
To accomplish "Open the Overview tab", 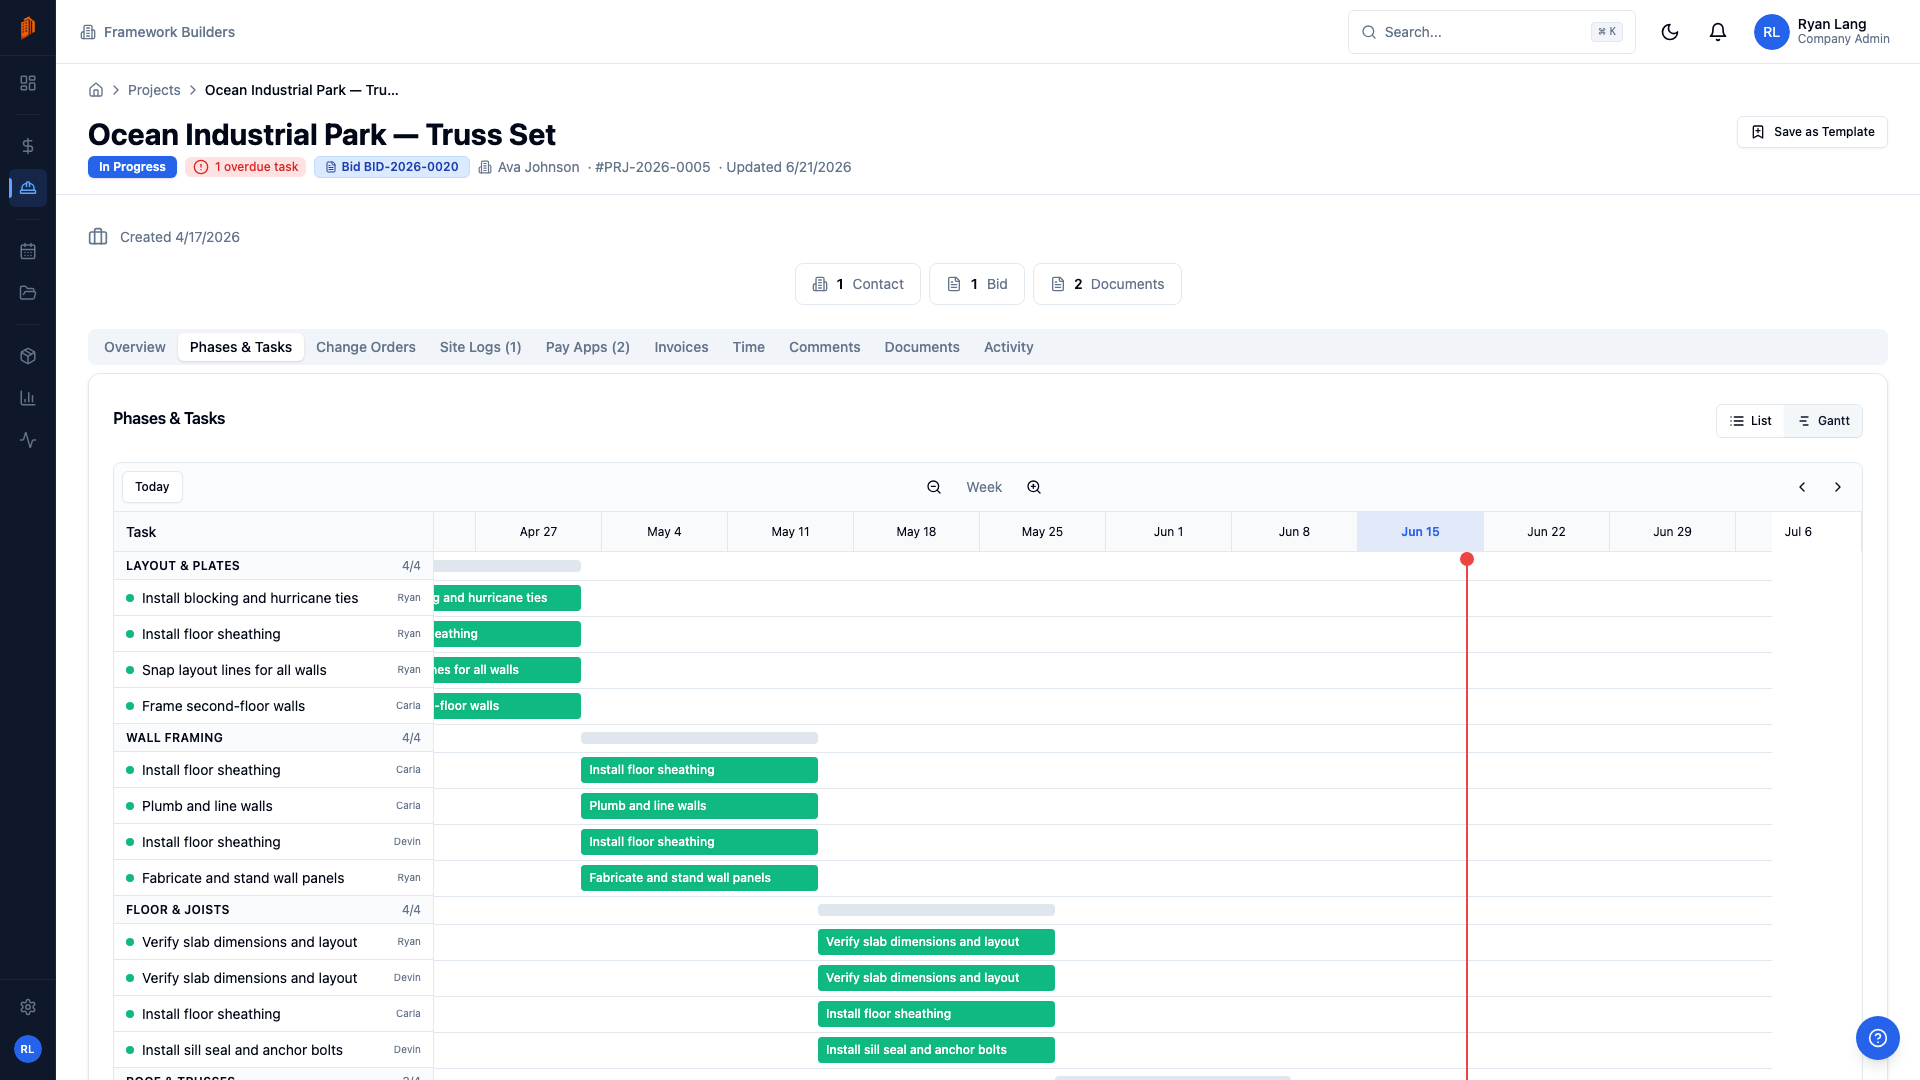I will click(135, 347).
